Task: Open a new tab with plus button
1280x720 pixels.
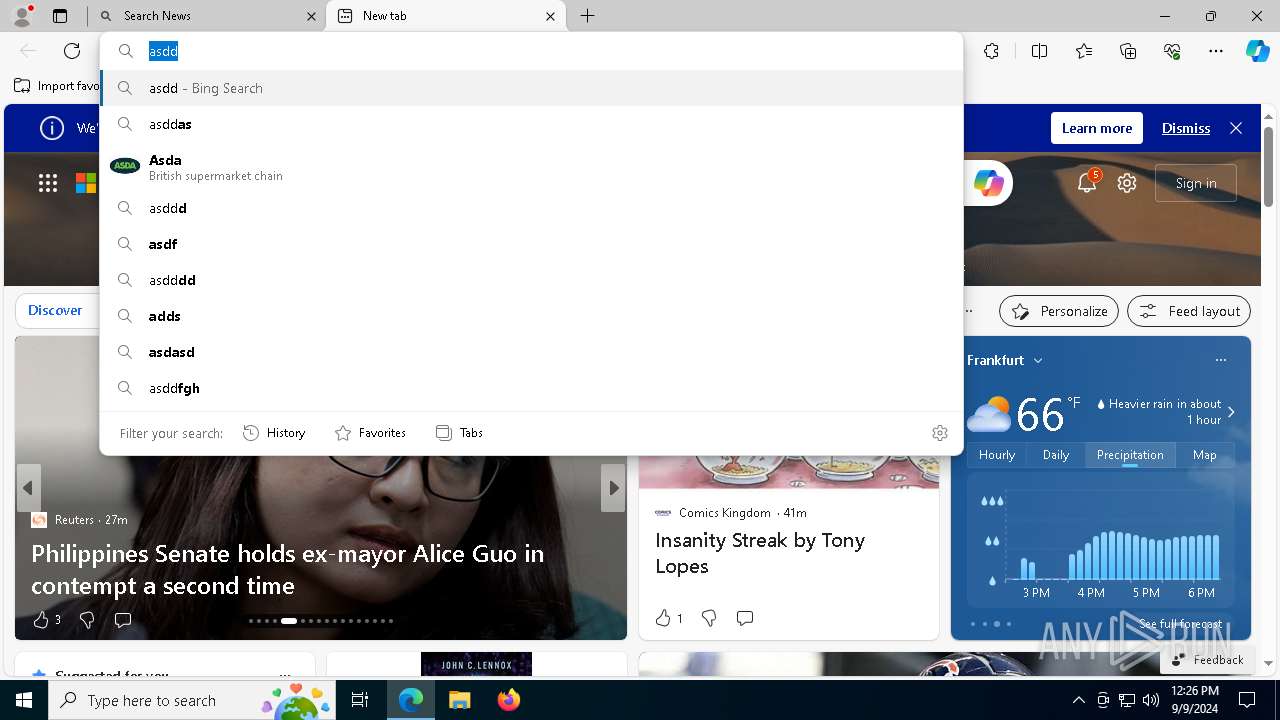Action: click(x=588, y=16)
